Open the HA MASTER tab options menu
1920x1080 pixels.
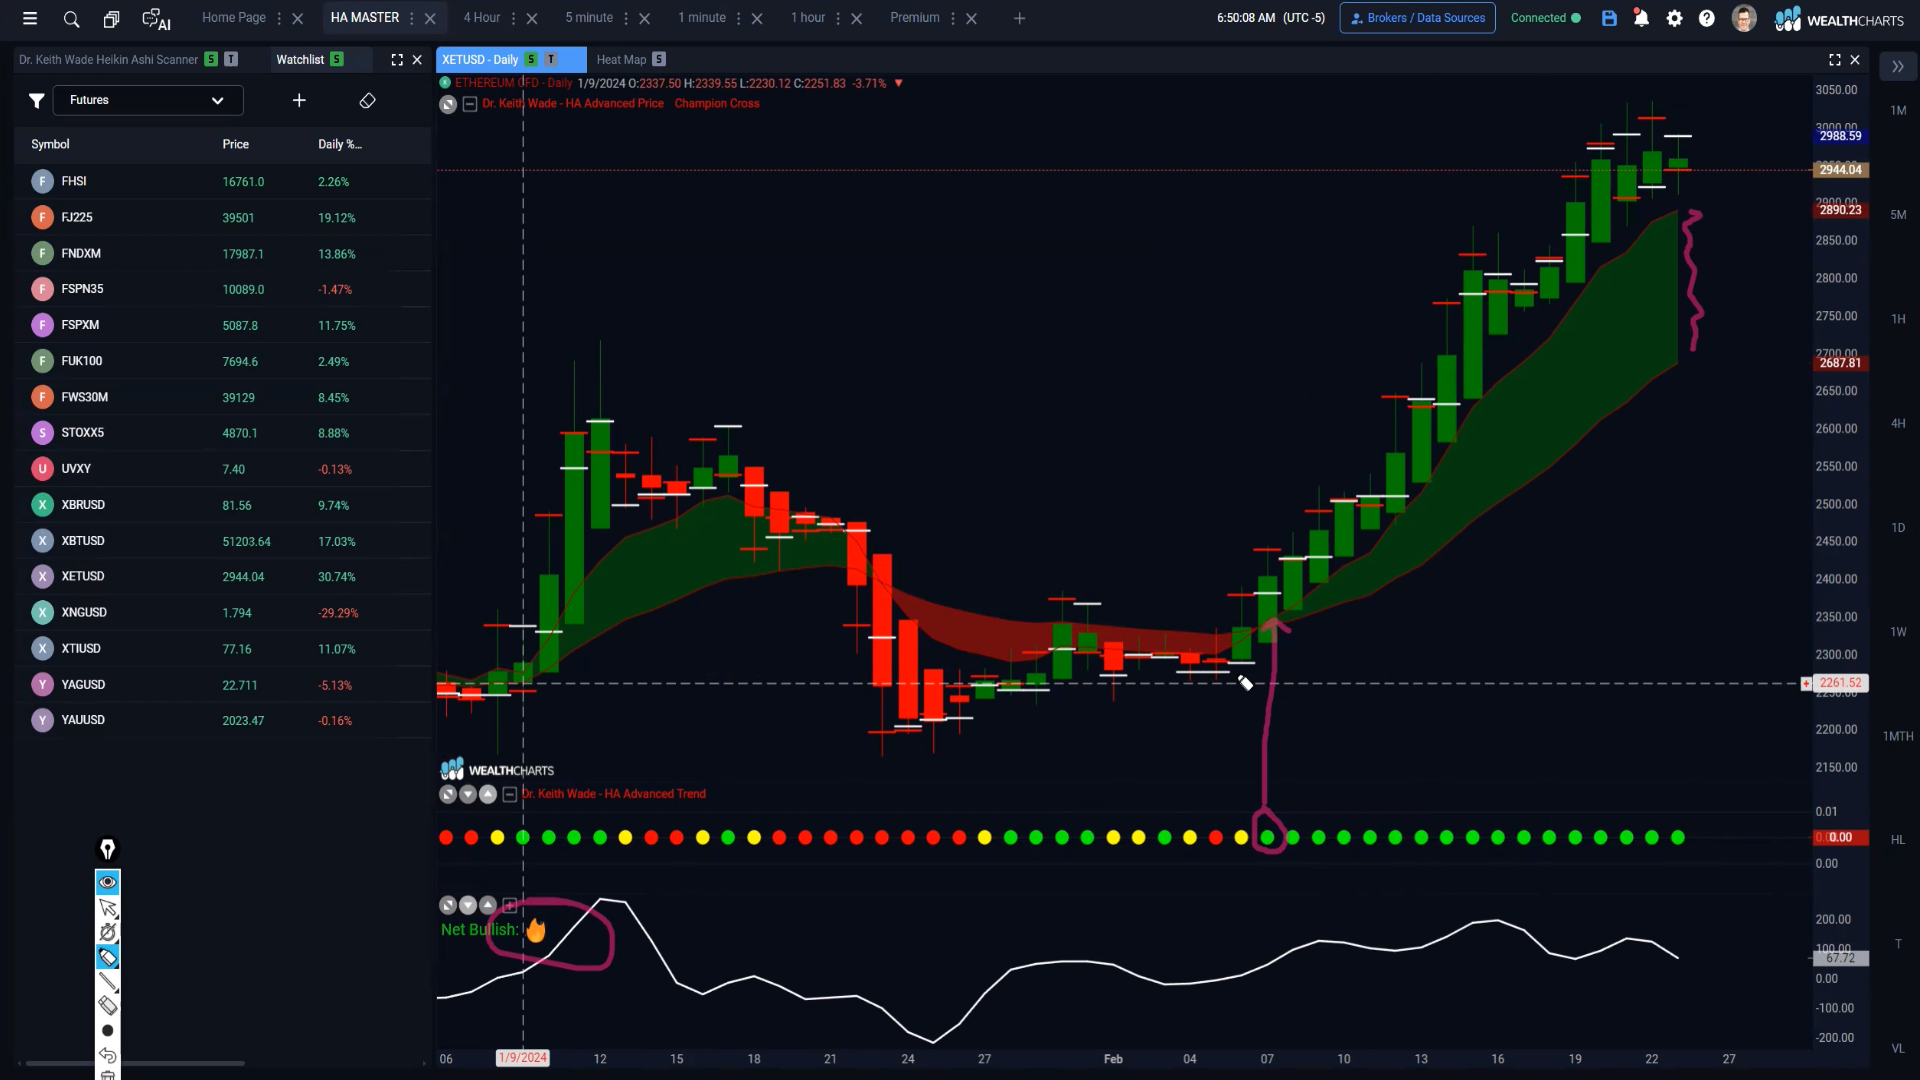click(412, 18)
